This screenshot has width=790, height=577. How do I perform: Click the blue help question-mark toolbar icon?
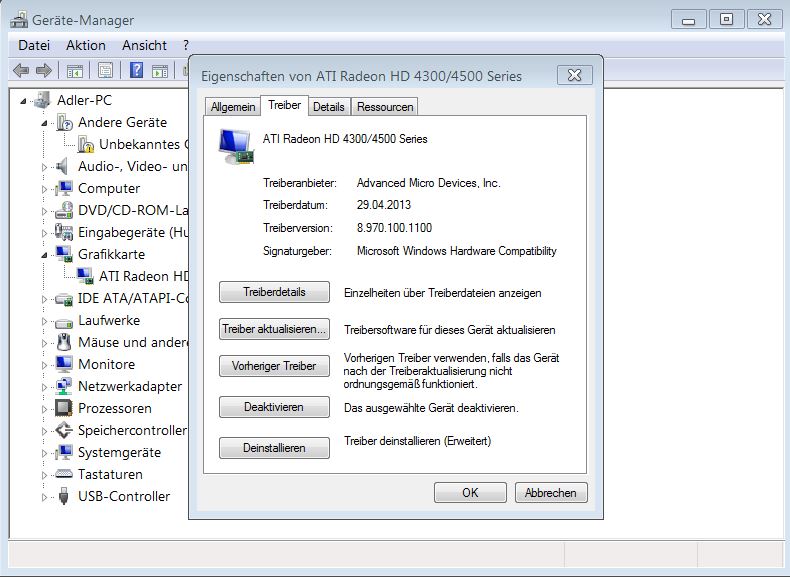[x=136, y=70]
